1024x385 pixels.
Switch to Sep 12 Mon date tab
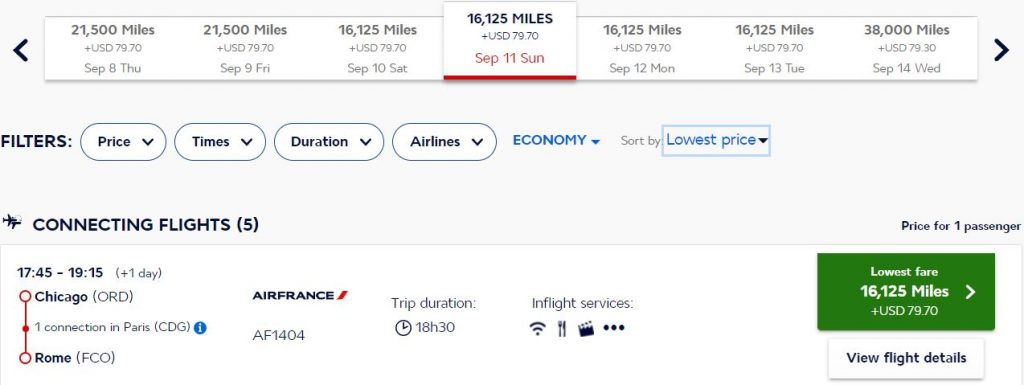click(x=642, y=49)
